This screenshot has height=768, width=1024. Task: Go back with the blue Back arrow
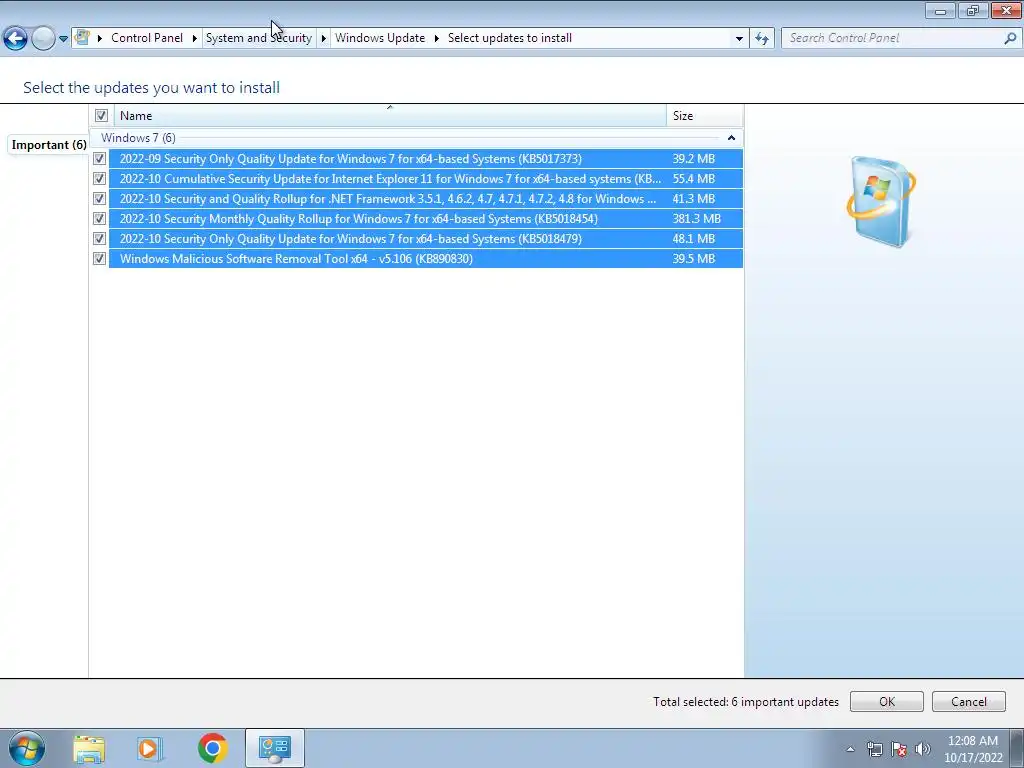click(15, 38)
